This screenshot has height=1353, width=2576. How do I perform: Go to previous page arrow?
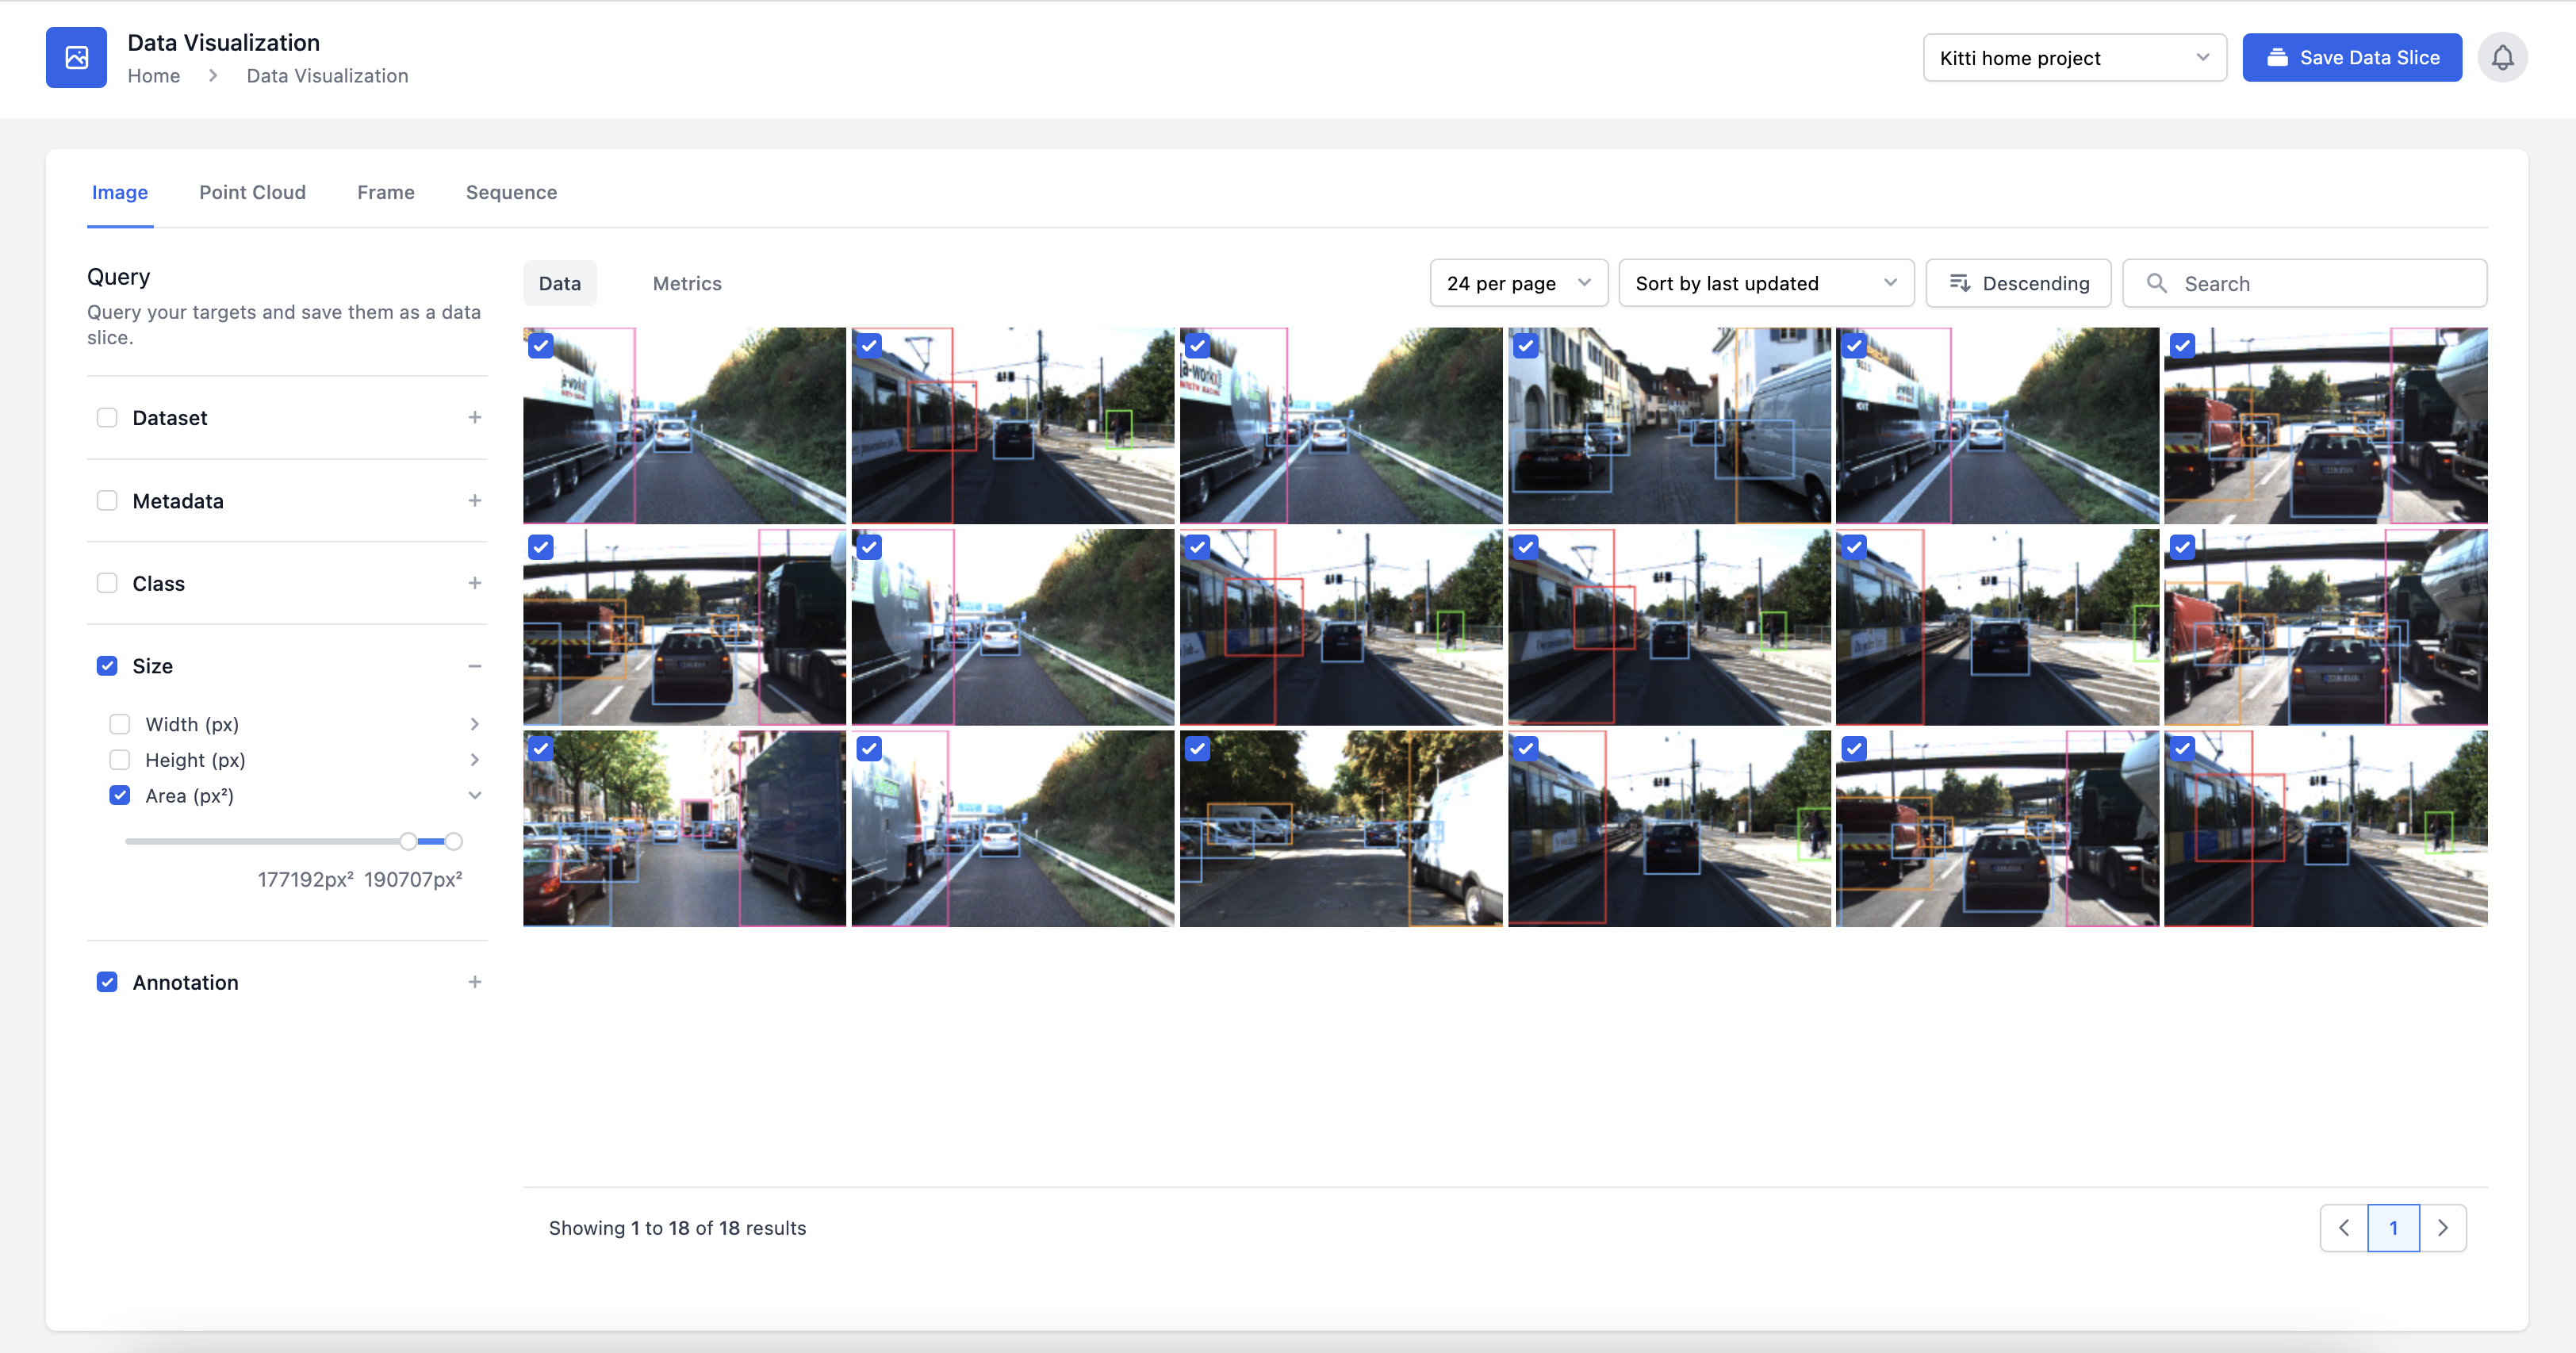pos(2344,1227)
